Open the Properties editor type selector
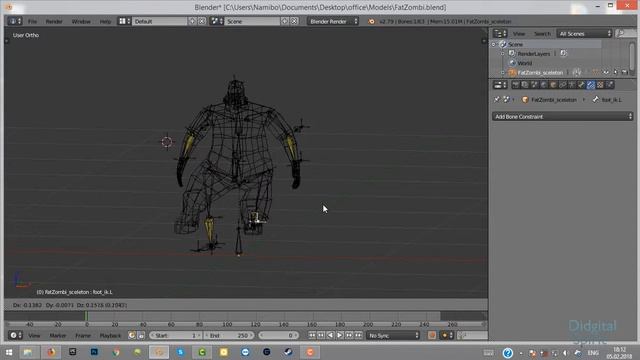The height and width of the screenshot is (360, 640). pos(500,85)
